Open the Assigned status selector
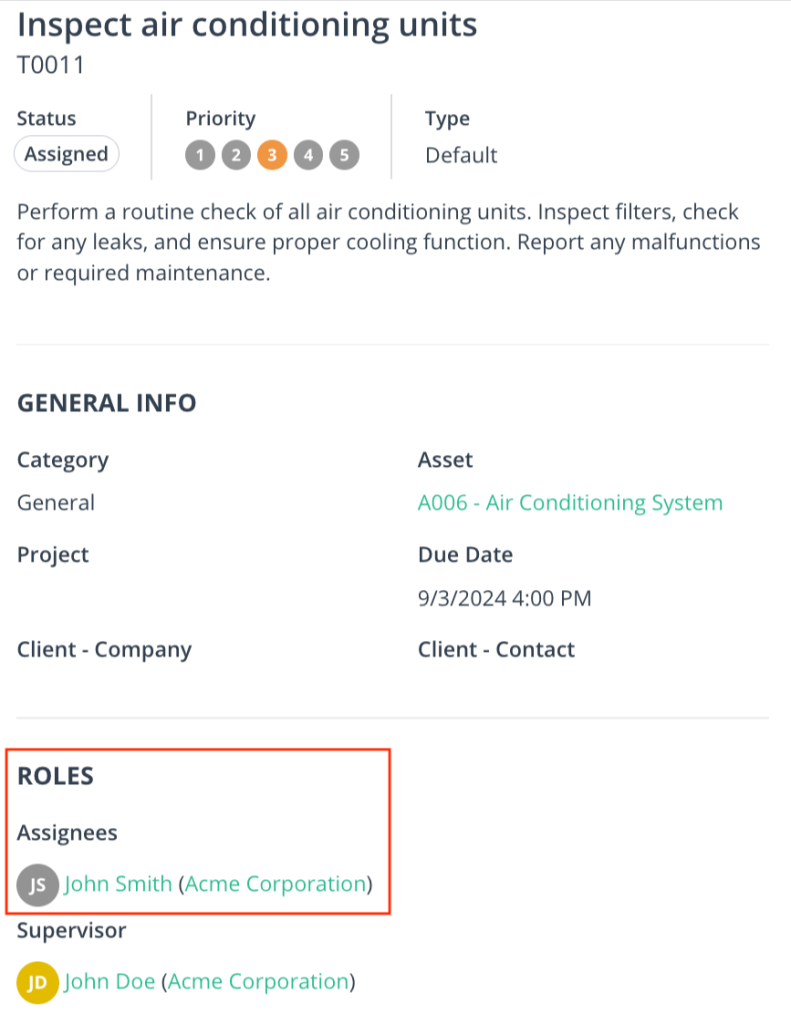The width and height of the screenshot is (791, 1024). [x=66, y=154]
